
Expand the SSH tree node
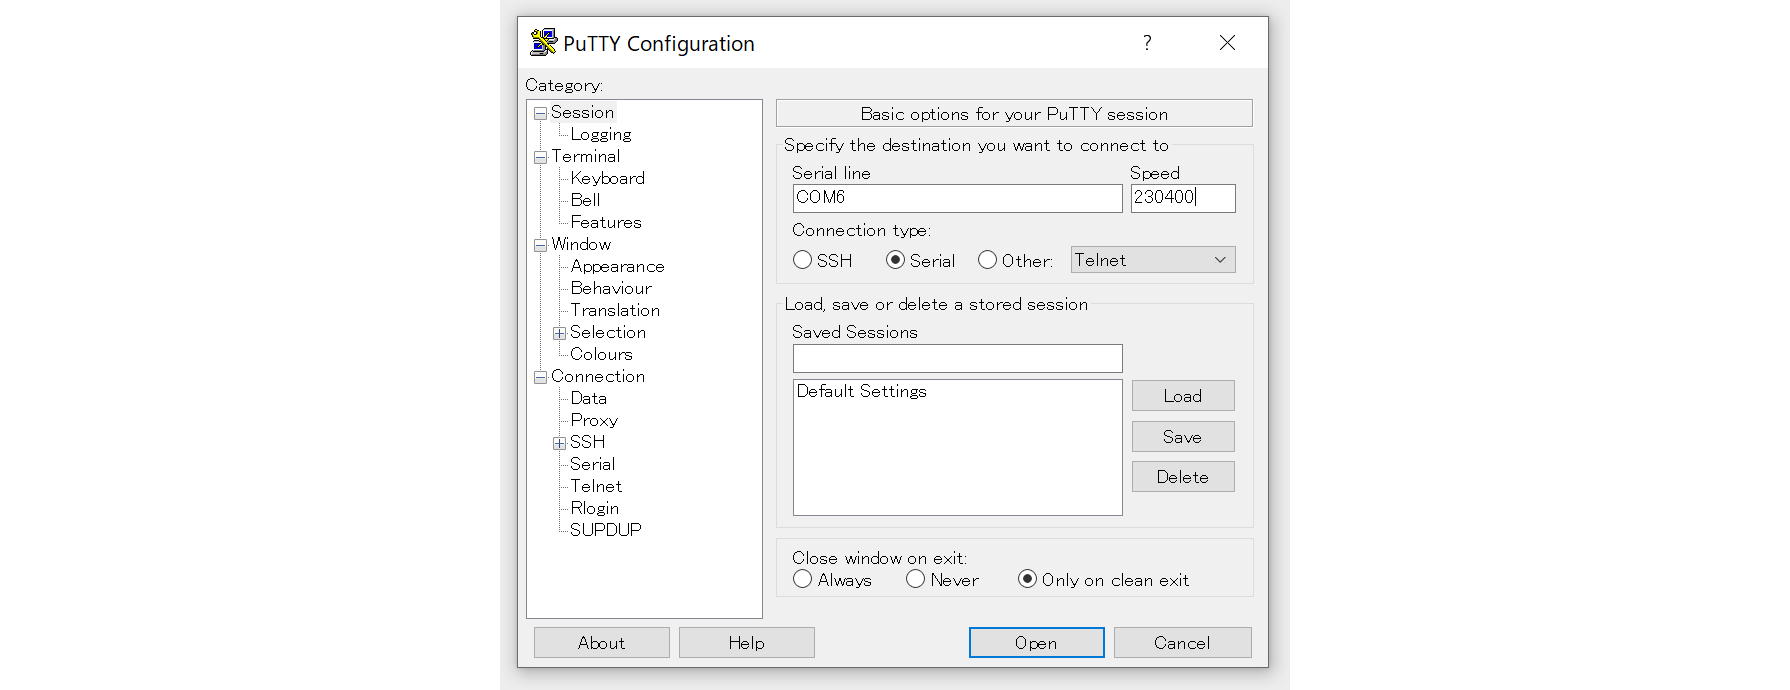560,443
